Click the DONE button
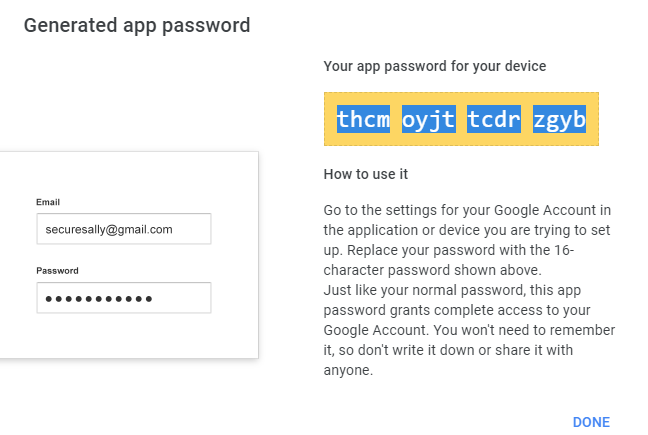This screenshot has height=435, width=648. click(591, 422)
